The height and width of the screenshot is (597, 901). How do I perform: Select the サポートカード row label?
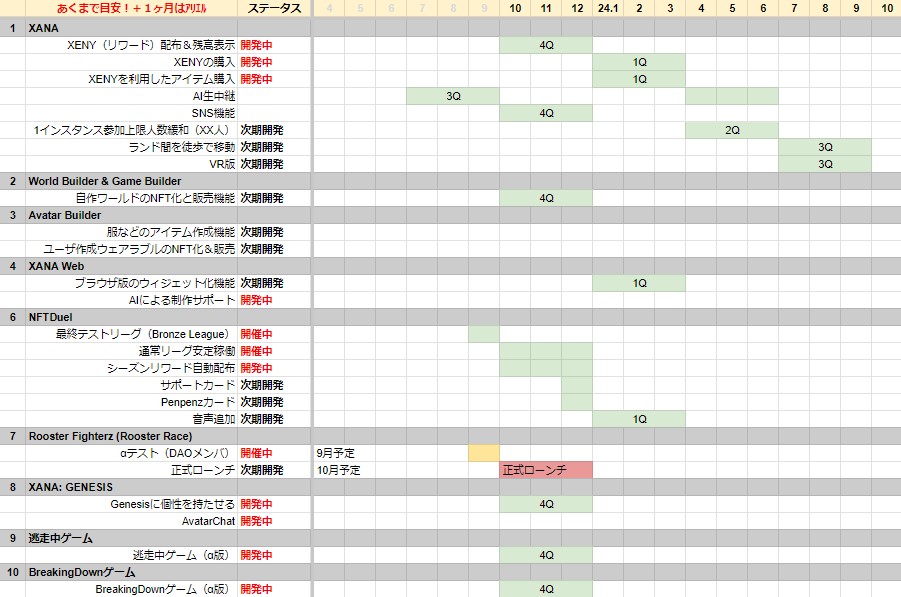(x=198, y=385)
